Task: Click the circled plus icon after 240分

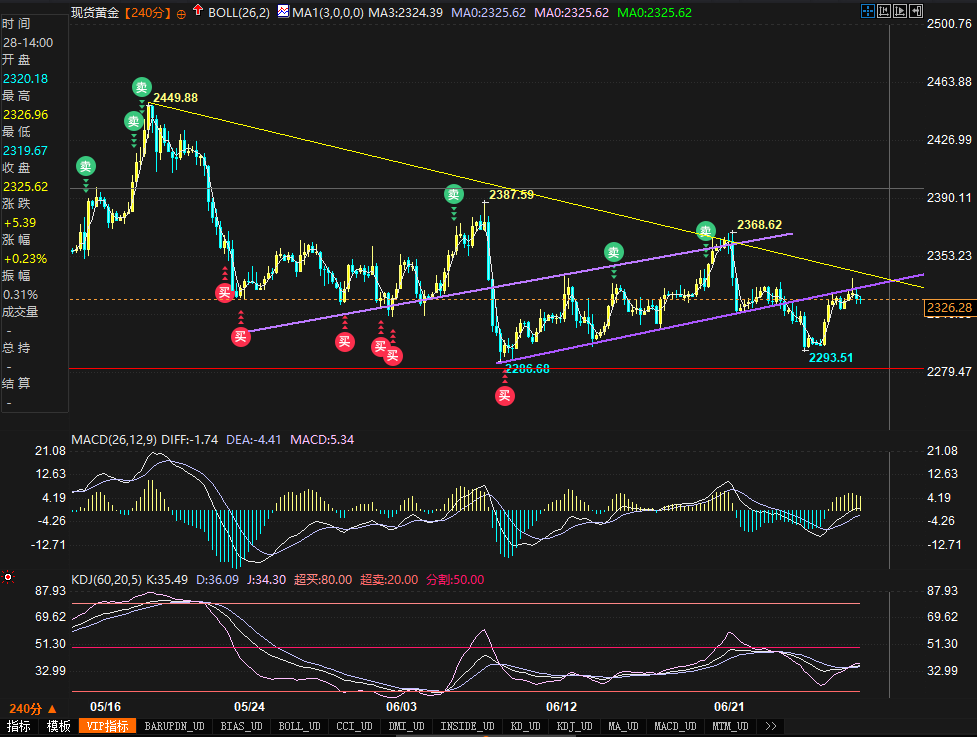Action: coord(181,13)
